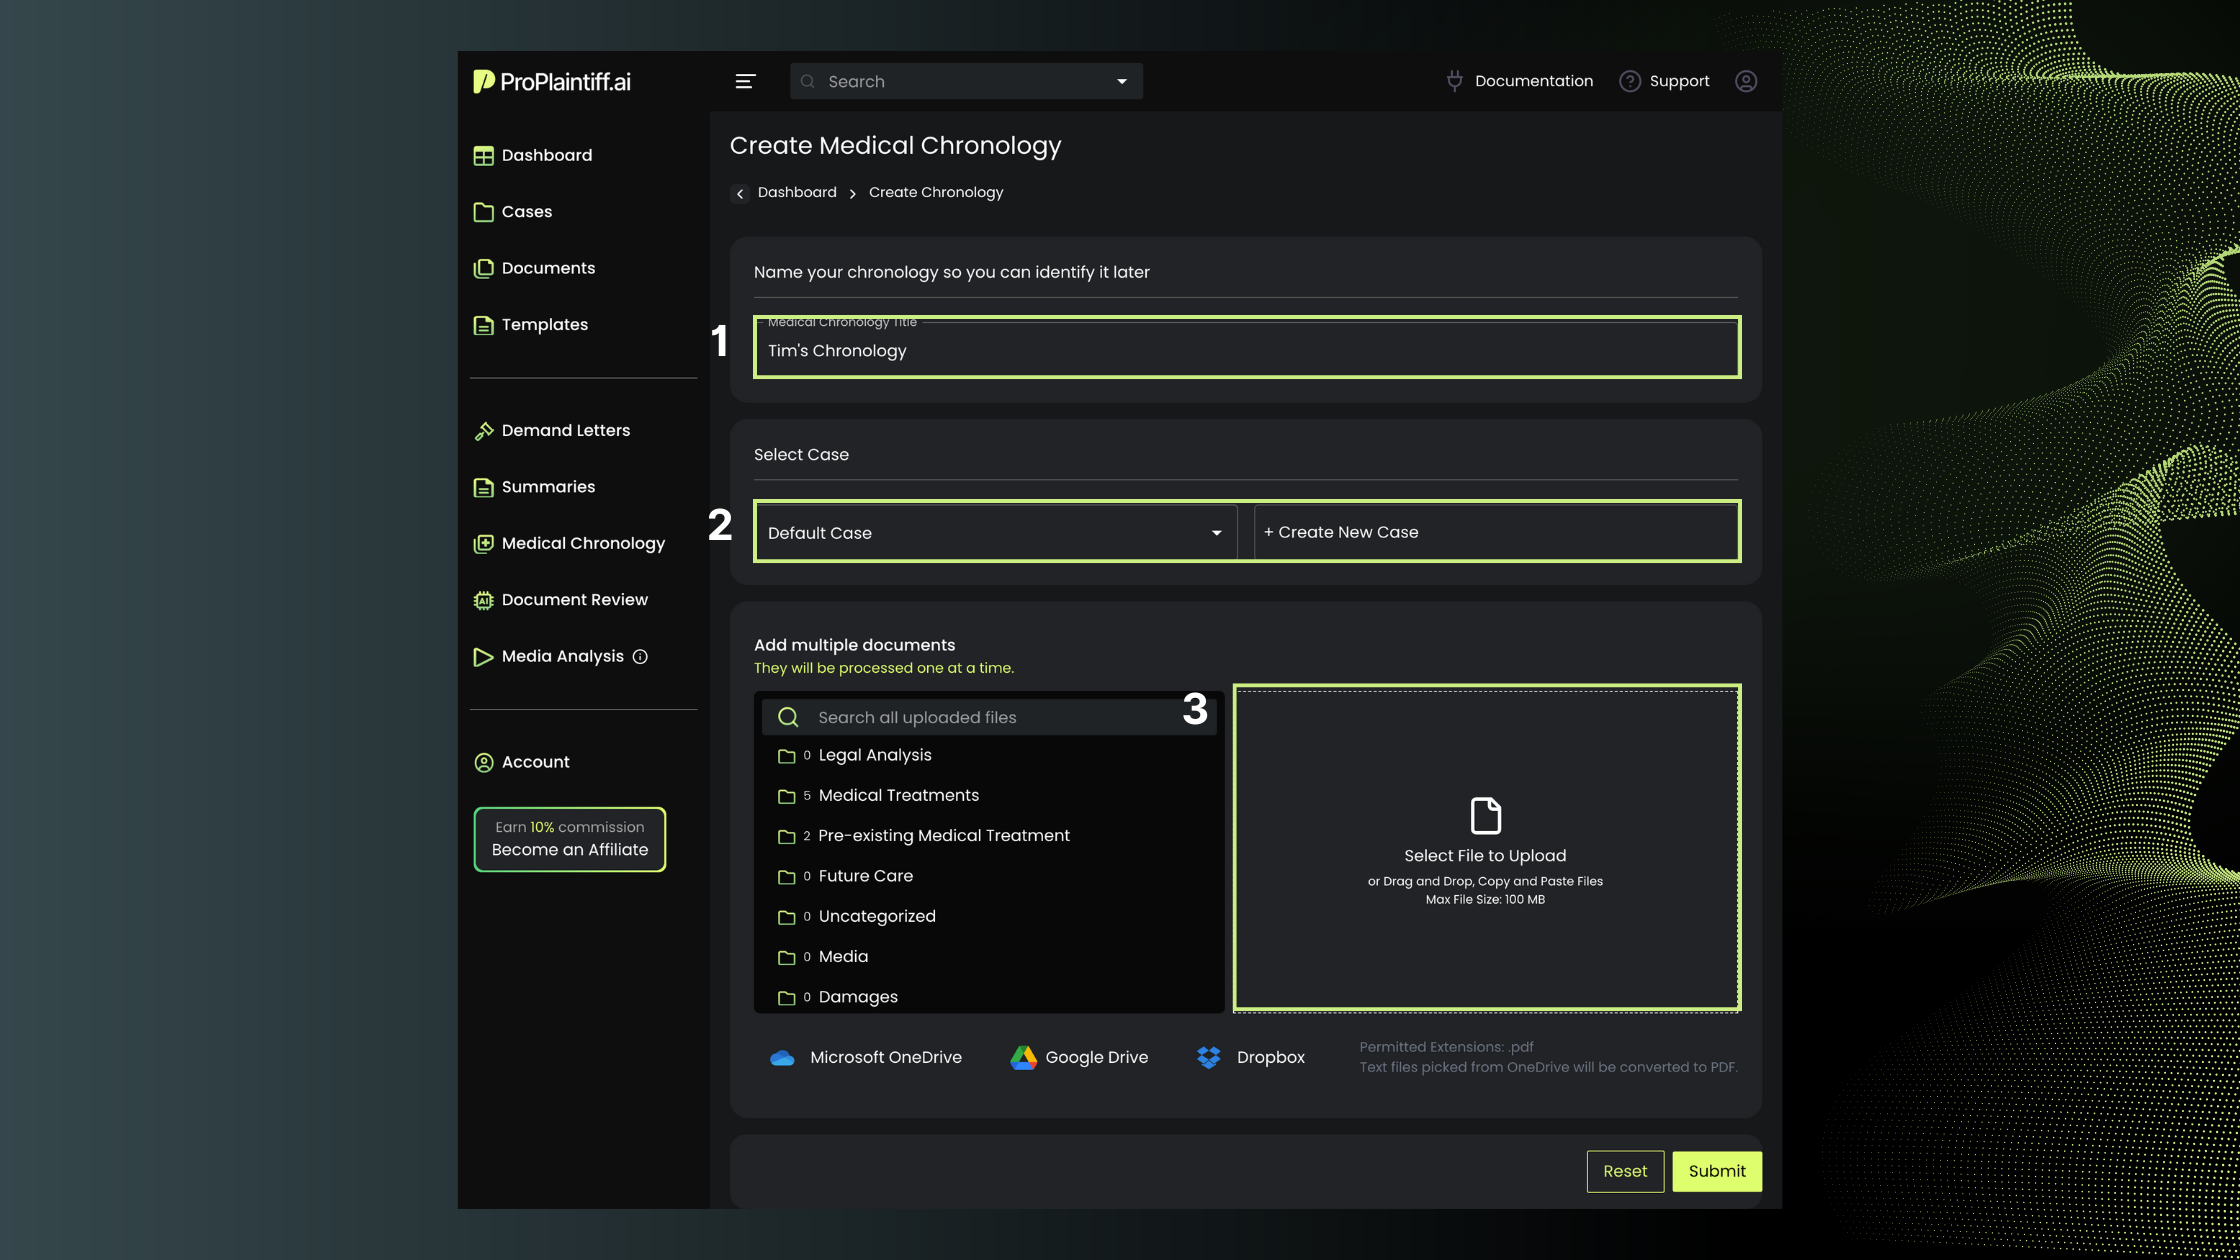Open Support via the question mark icon
This screenshot has width=2240, height=1260.
pos(1630,81)
